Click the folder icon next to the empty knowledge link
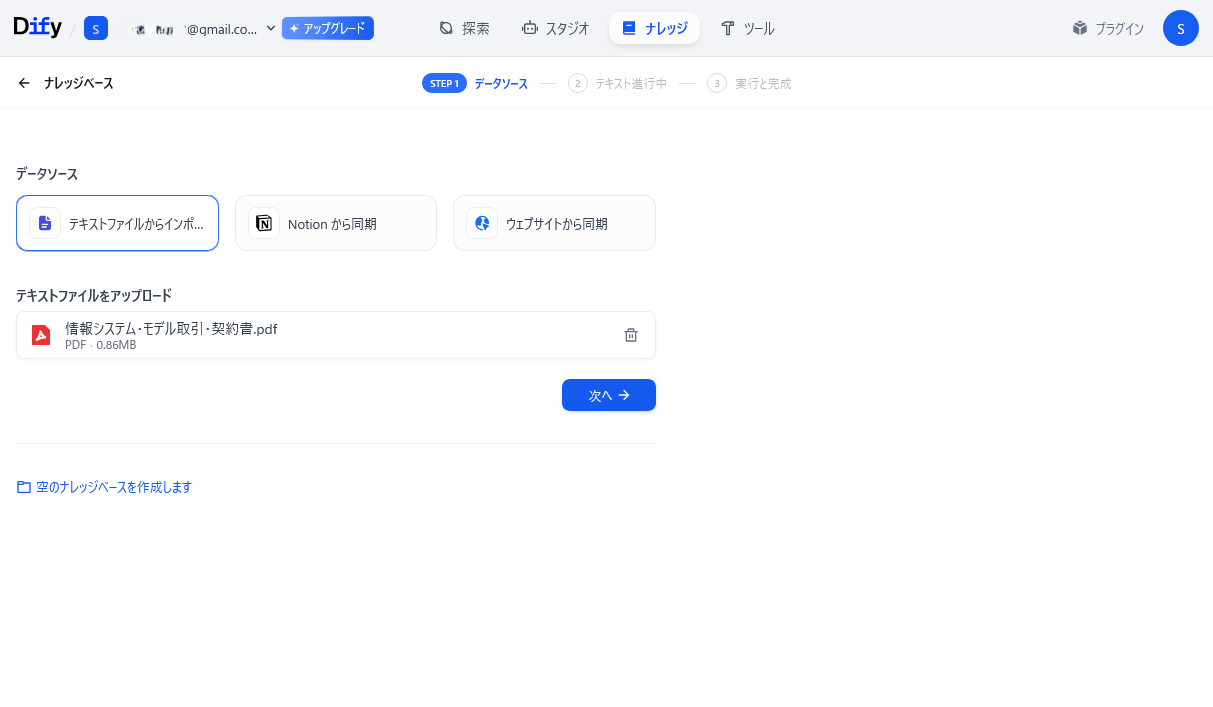Viewport: 1213px width, 707px height. (23, 486)
